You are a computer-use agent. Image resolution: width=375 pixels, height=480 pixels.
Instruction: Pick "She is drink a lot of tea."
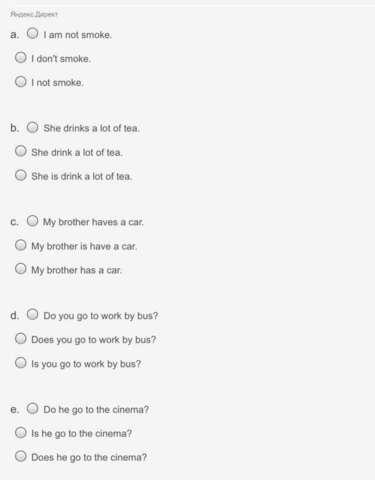point(21,175)
